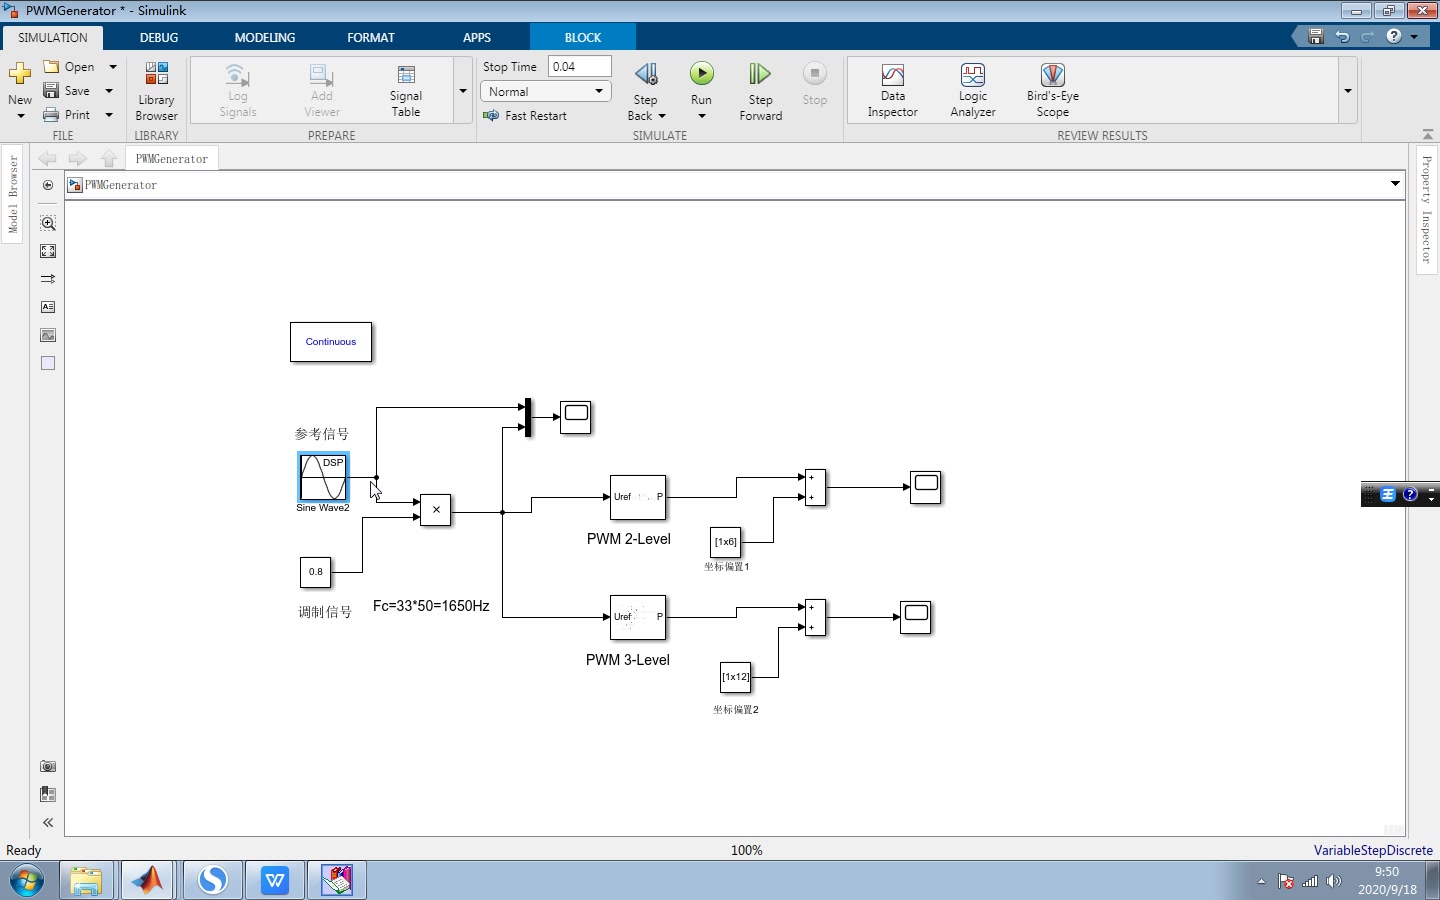Screen dimensions: 1440x900
Task: Open the Logic Analyzer
Action: click(972, 91)
